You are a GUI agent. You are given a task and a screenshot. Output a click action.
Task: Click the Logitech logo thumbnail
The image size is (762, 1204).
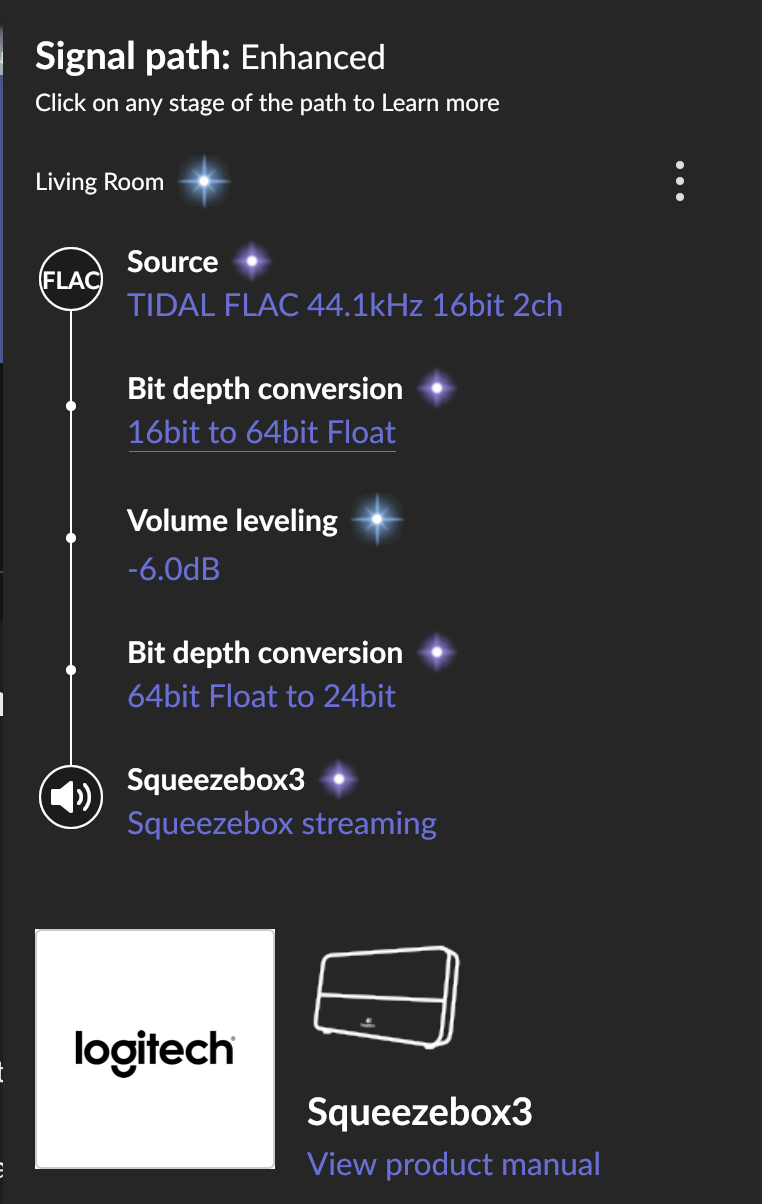coord(154,1048)
